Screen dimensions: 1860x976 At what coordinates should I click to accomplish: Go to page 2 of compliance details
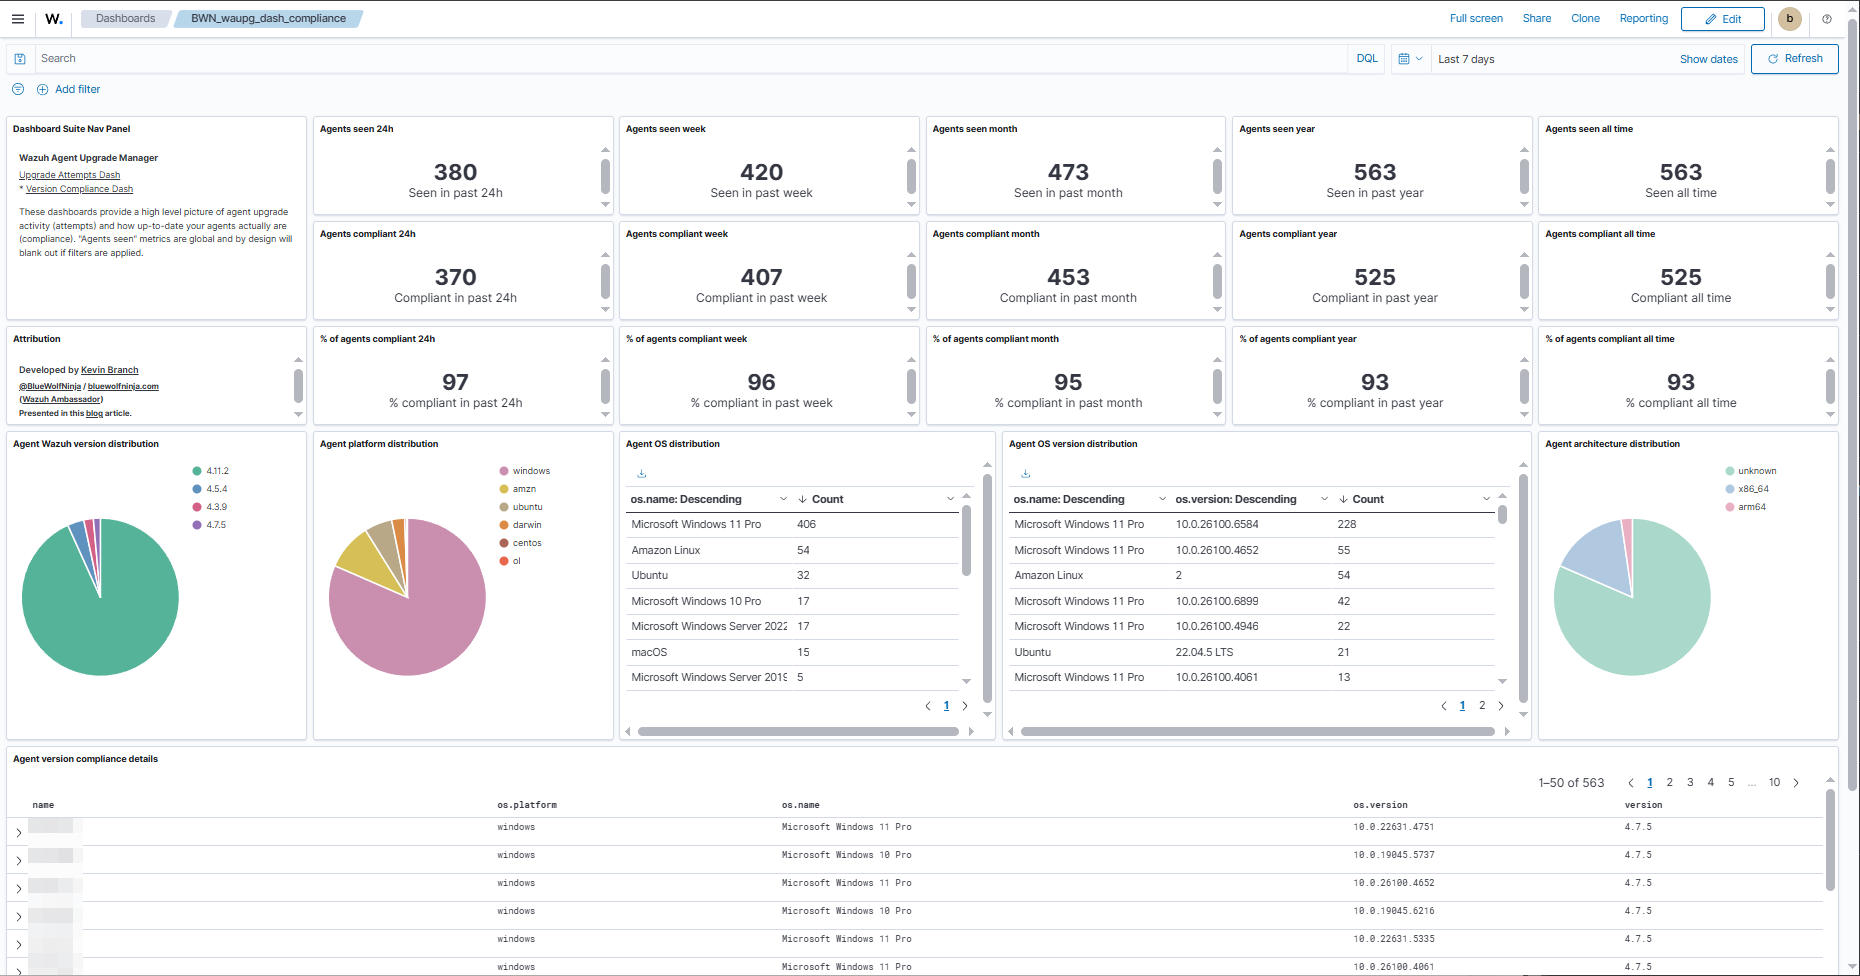pos(1670,783)
